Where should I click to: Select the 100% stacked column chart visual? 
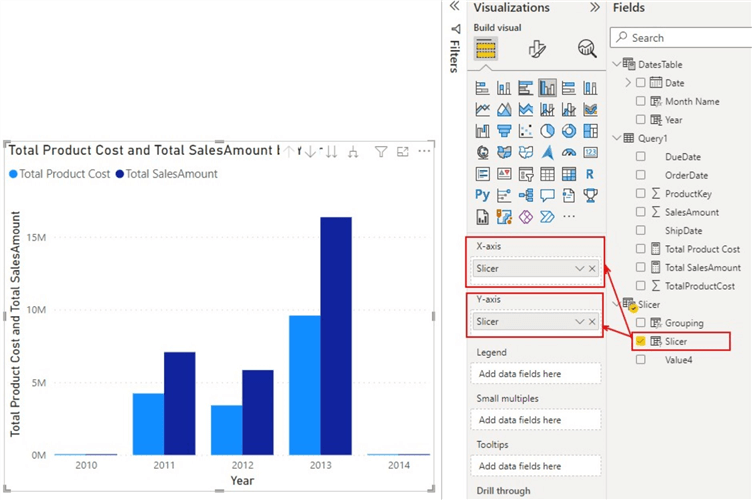point(590,88)
